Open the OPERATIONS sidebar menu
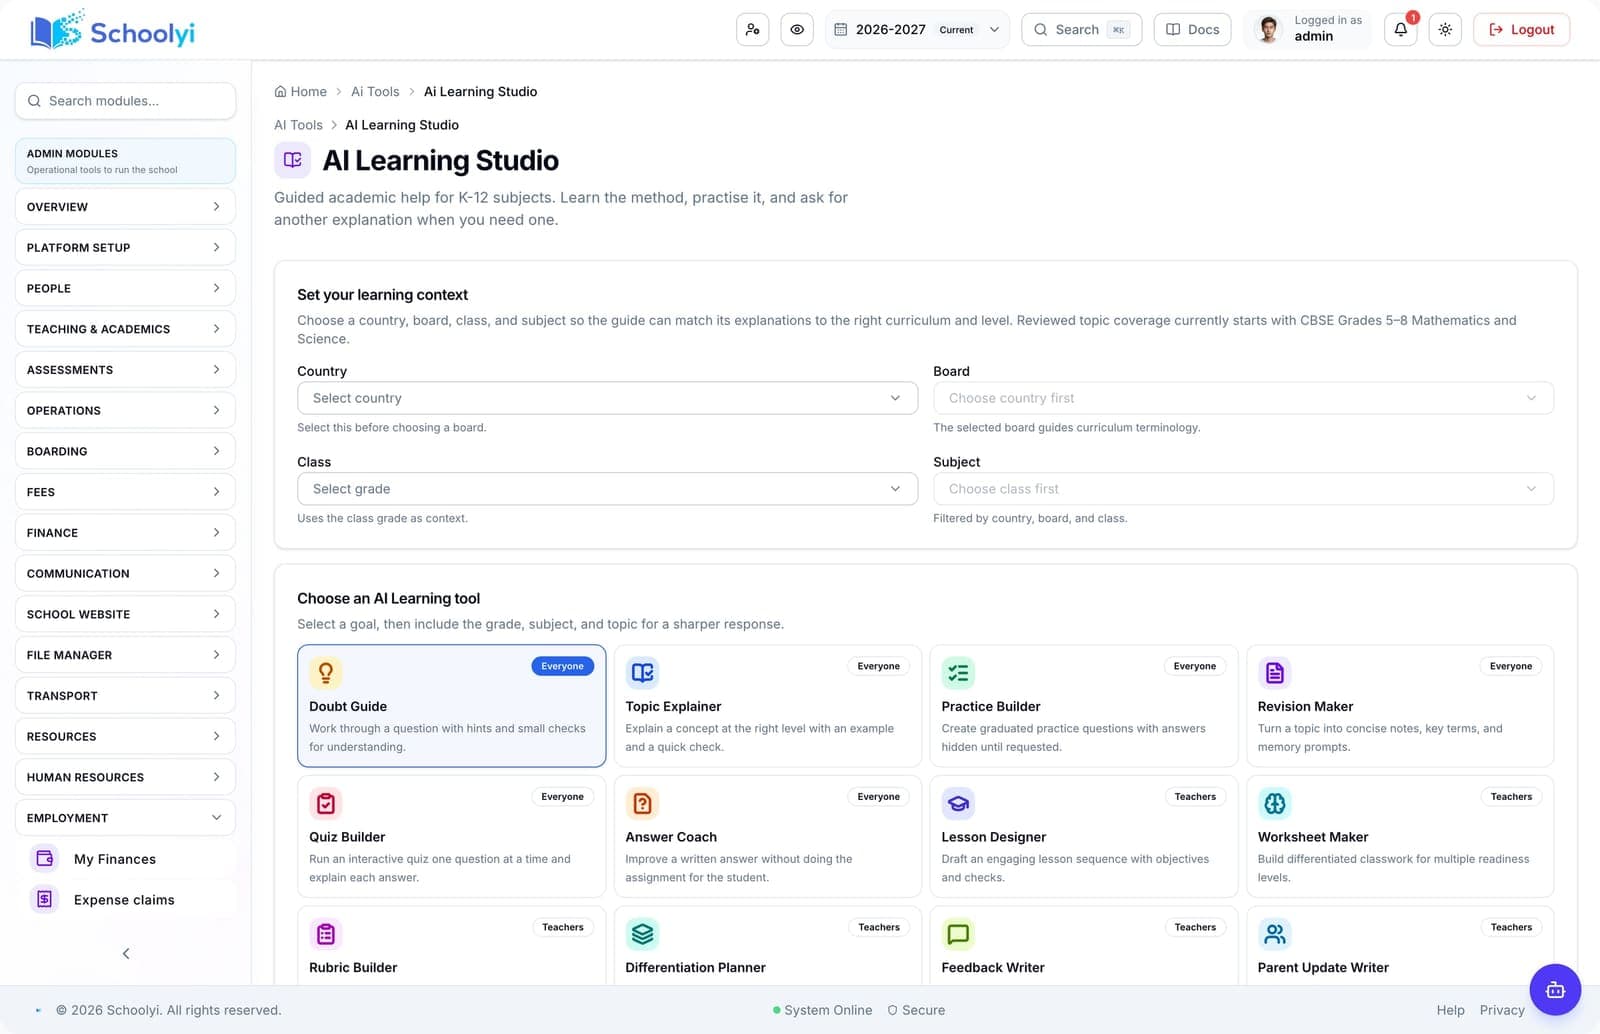 click(x=125, y=410)
